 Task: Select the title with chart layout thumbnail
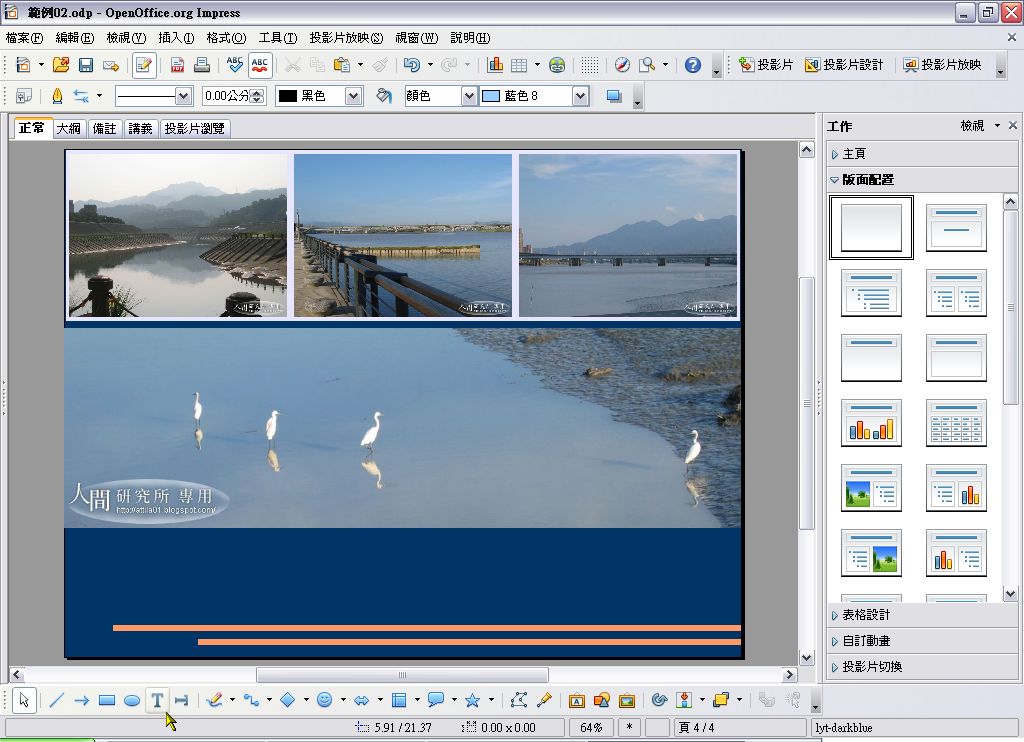click(871, 423)
